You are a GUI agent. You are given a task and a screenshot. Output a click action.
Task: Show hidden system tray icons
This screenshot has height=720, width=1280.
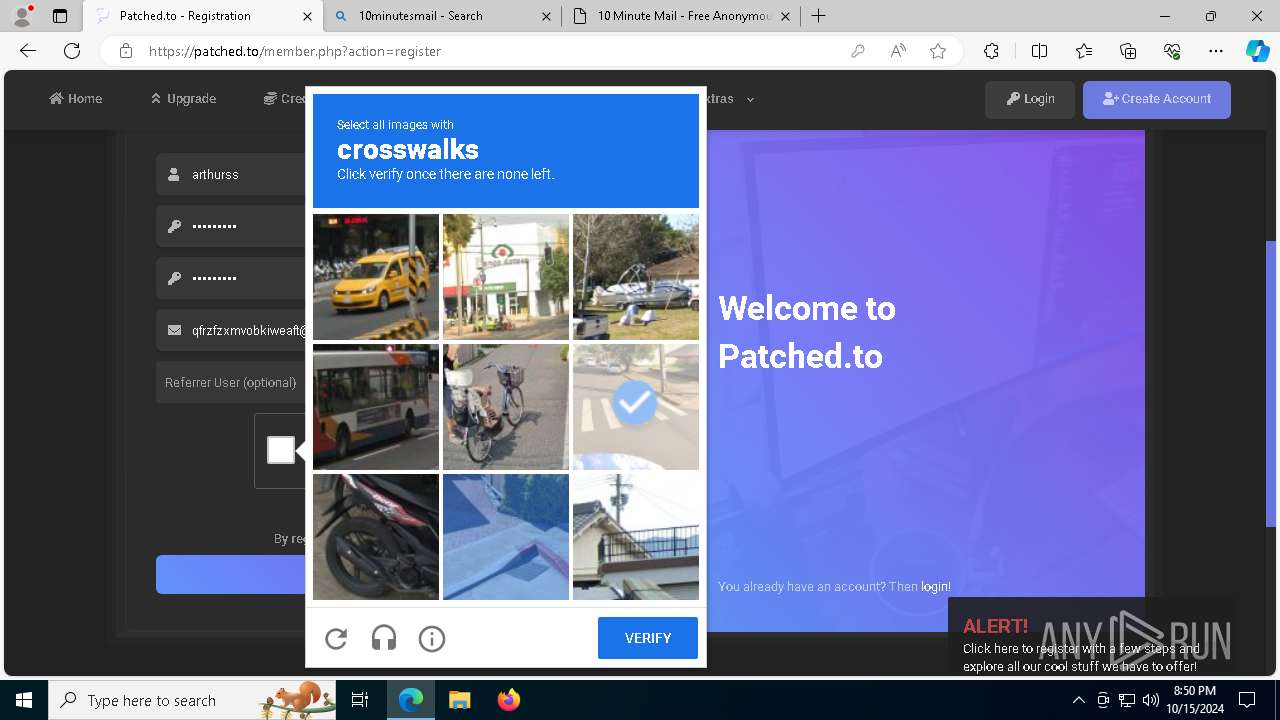click(1078, 700)
